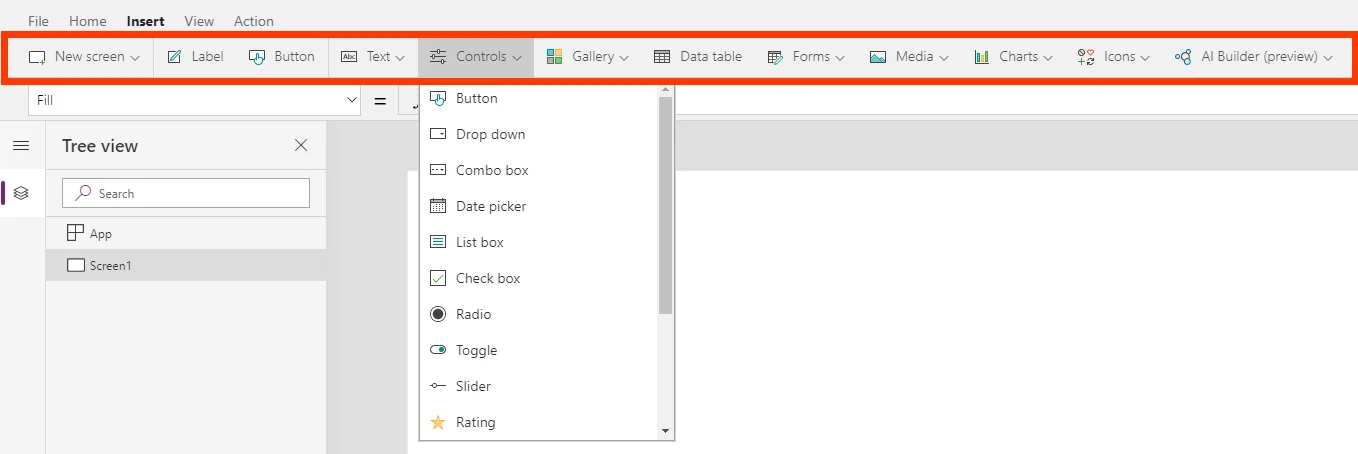Open the File menu

pos(38,21)
